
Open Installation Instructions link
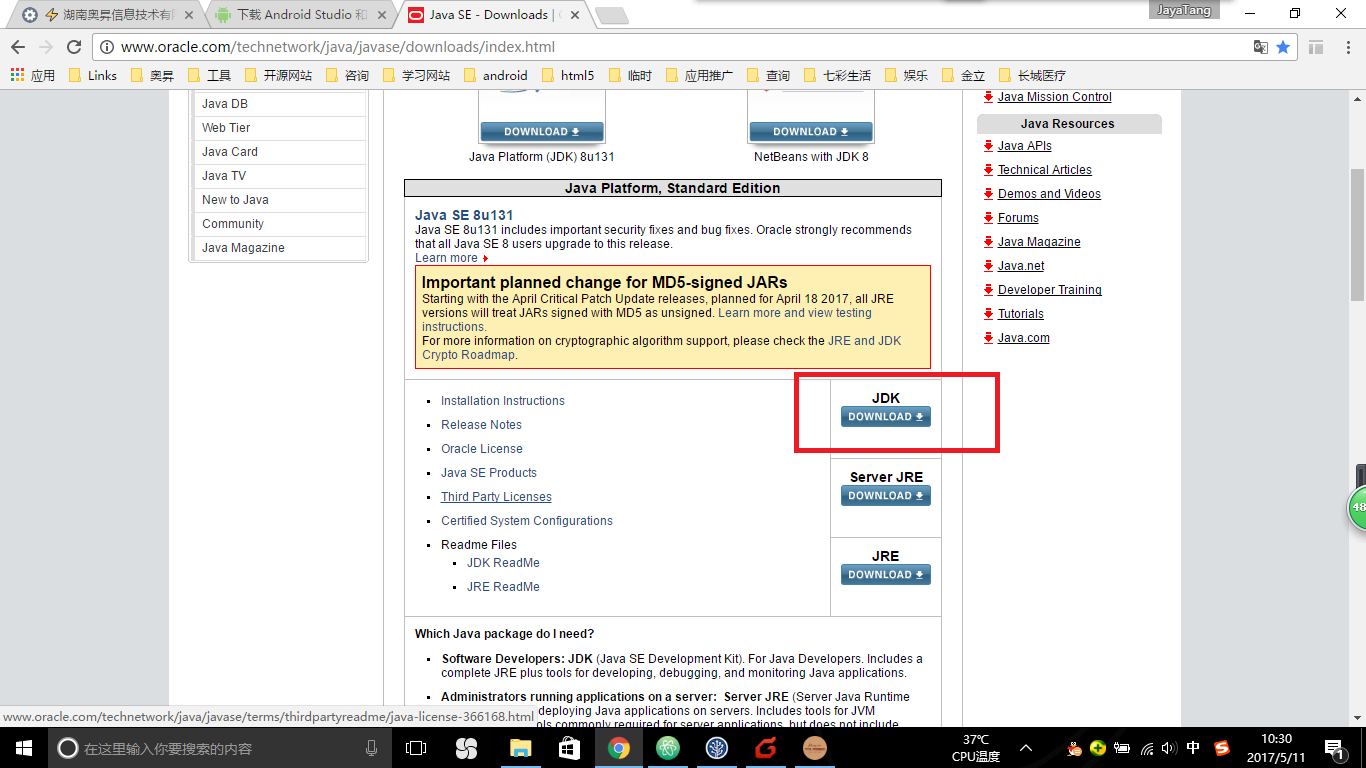tap(503, 401)
